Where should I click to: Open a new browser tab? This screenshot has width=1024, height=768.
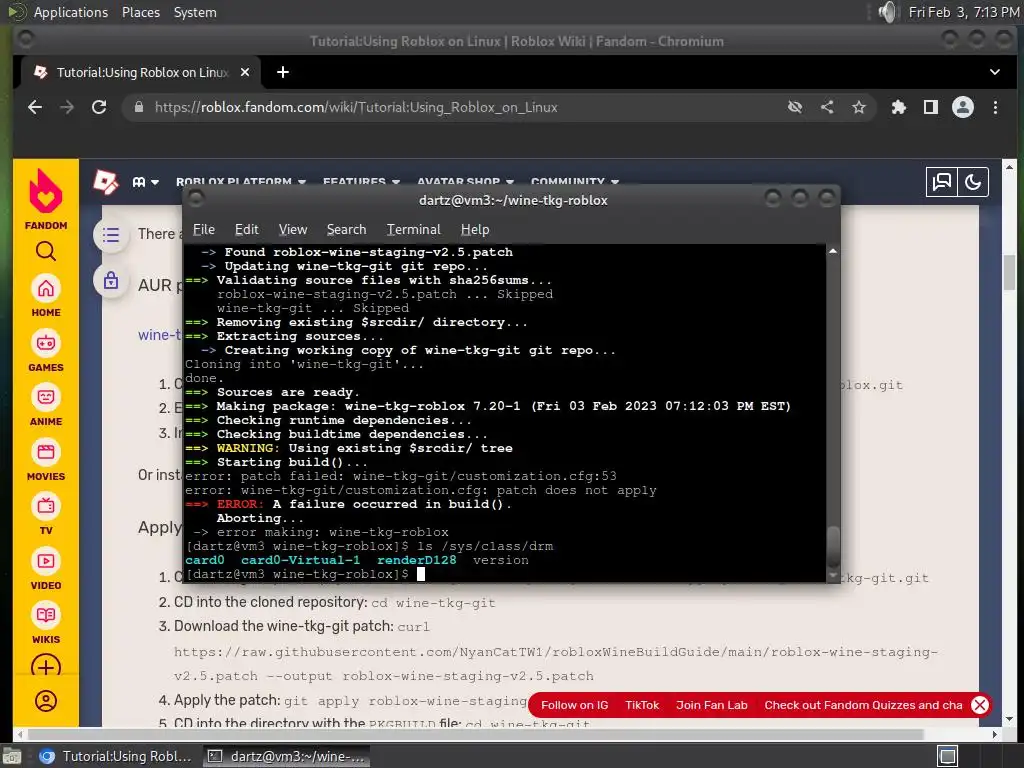tap(283, 72)
